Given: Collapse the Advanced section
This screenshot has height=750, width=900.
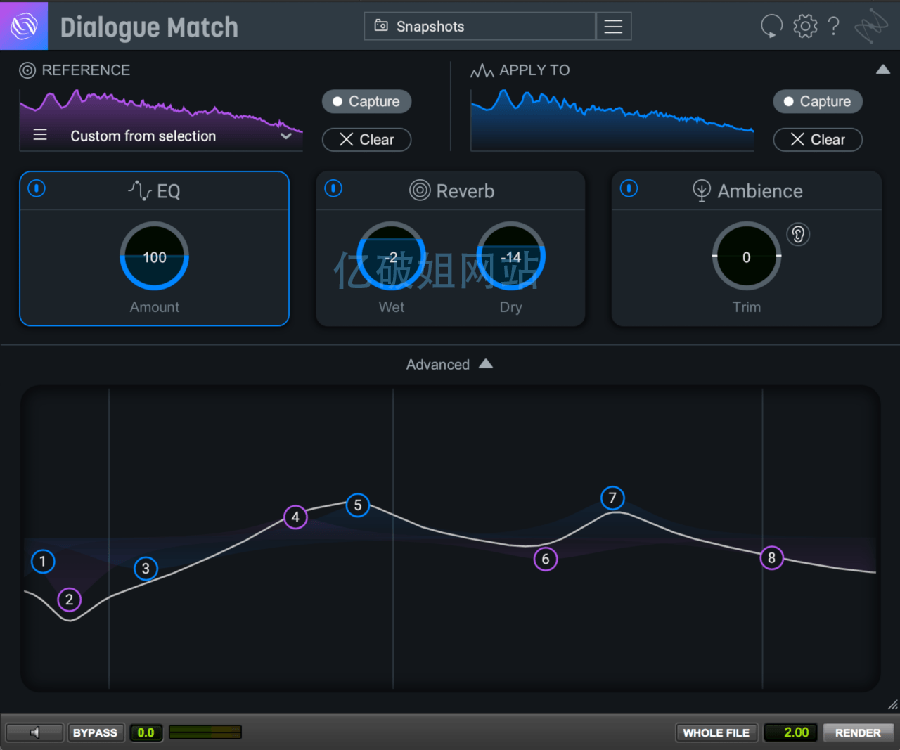Looking at the screenshot, I should click(486, 363).
